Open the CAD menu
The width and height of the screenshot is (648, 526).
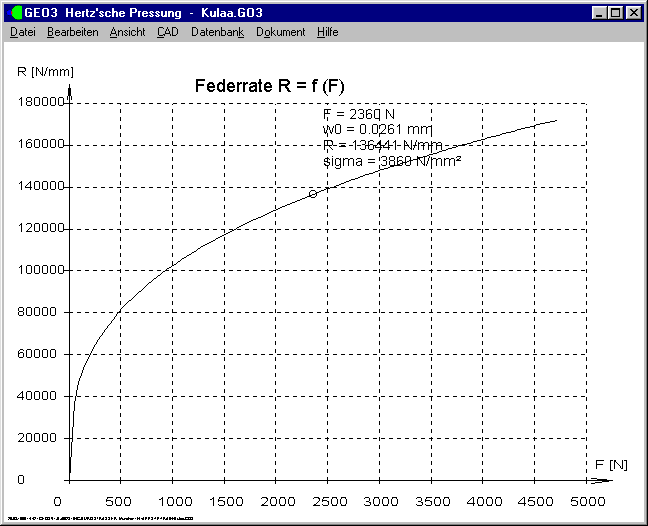167,32
